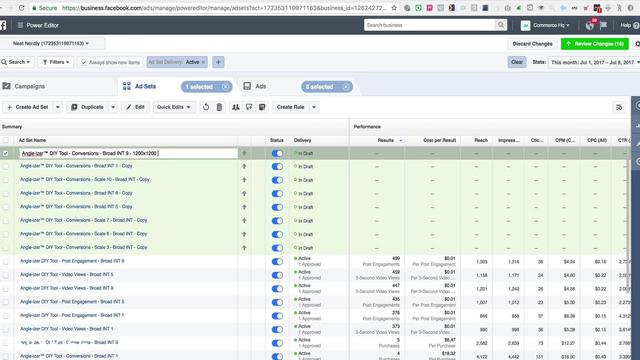
Task: Reload the browser page
Action: 22,8
